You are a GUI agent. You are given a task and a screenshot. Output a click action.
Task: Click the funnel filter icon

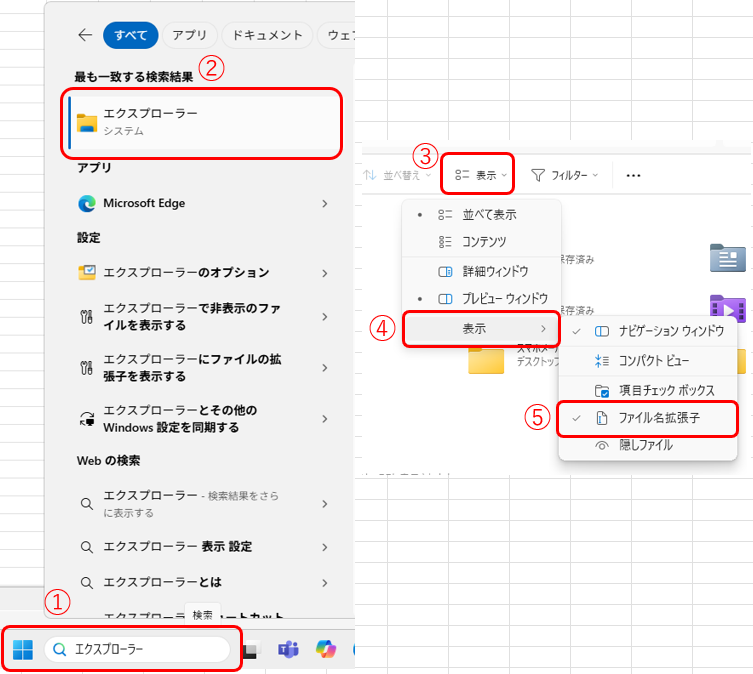538,175
